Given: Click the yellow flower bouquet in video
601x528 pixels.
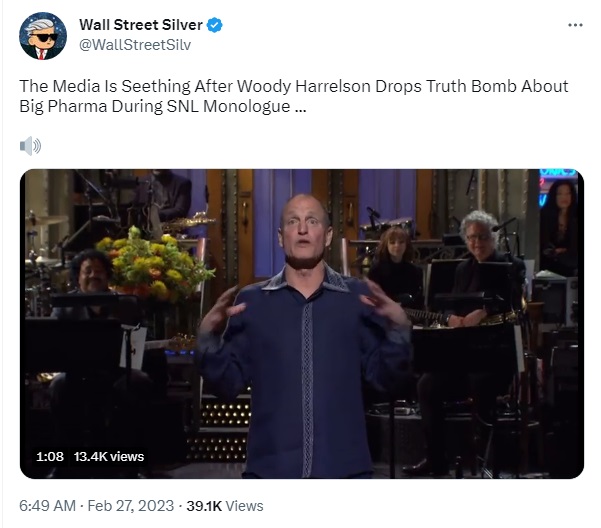Looking at the screenshot, I should tap(153, 262).
